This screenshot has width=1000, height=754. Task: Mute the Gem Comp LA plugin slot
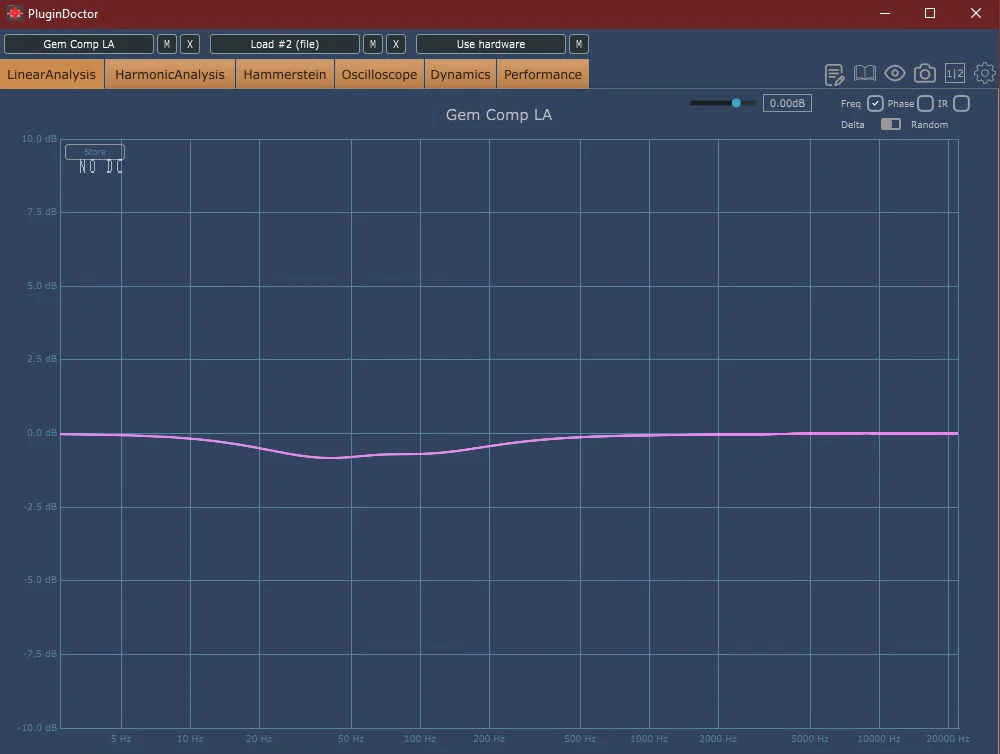(x=166, y=44)
